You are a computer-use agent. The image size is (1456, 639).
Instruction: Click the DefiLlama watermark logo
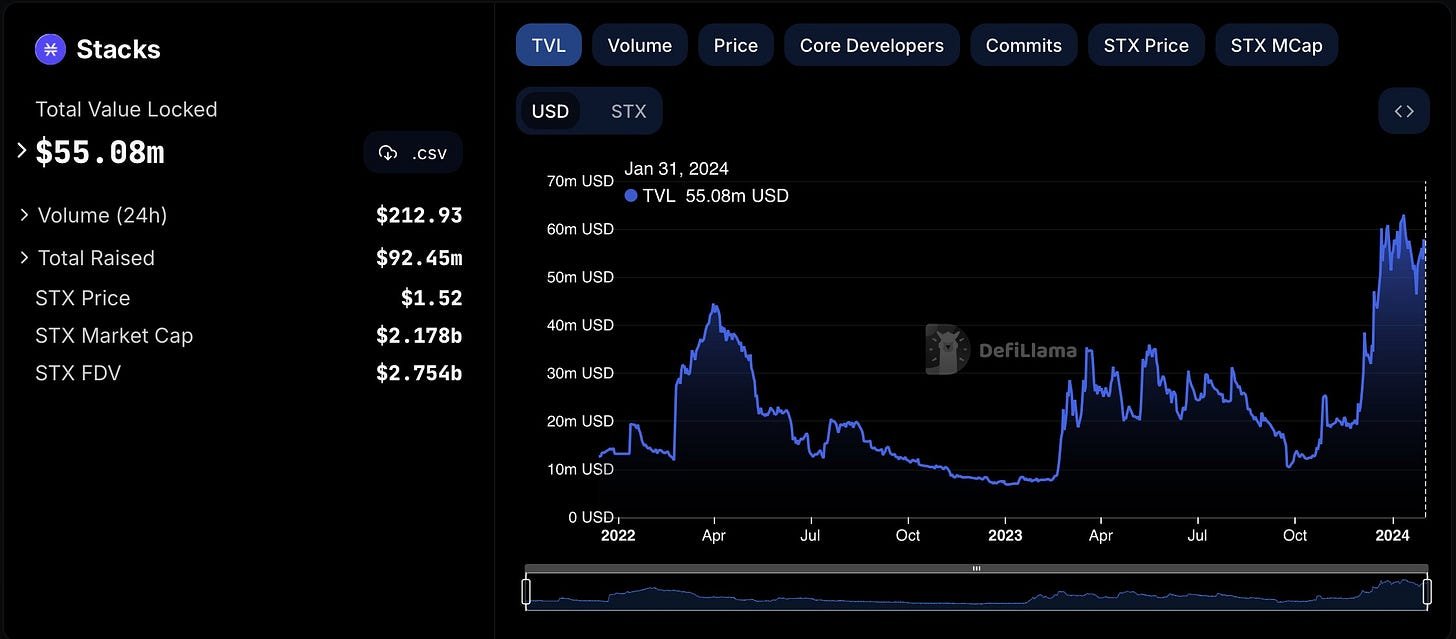tap(947, 349)
